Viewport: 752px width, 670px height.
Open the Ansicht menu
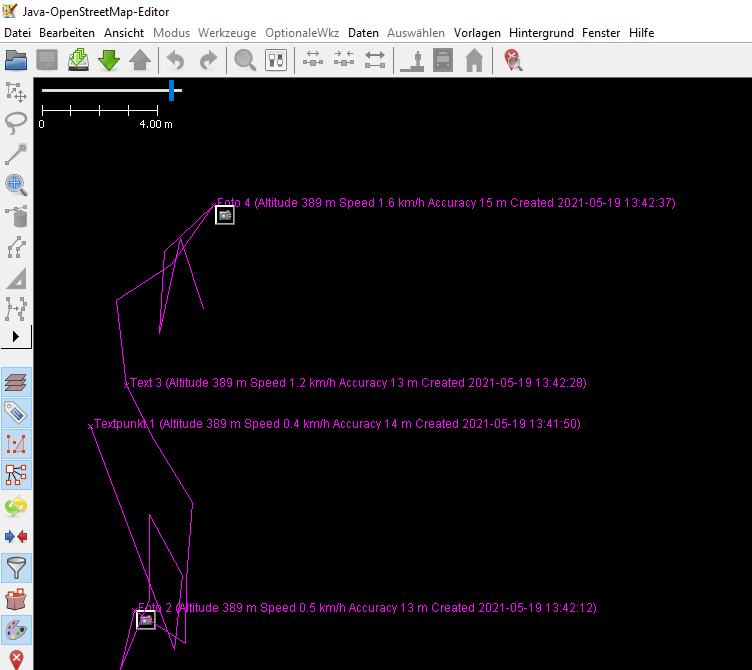point(124,33)
